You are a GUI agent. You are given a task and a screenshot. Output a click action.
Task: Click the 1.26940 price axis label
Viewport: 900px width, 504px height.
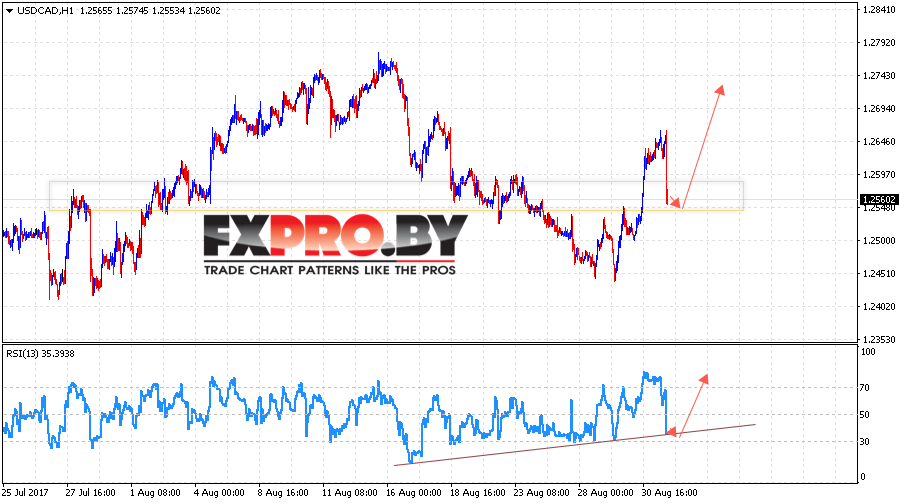(879, 108)
